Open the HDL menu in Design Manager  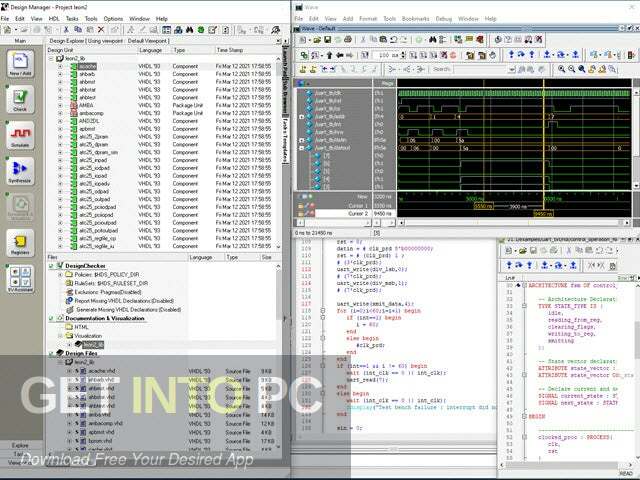54,19
